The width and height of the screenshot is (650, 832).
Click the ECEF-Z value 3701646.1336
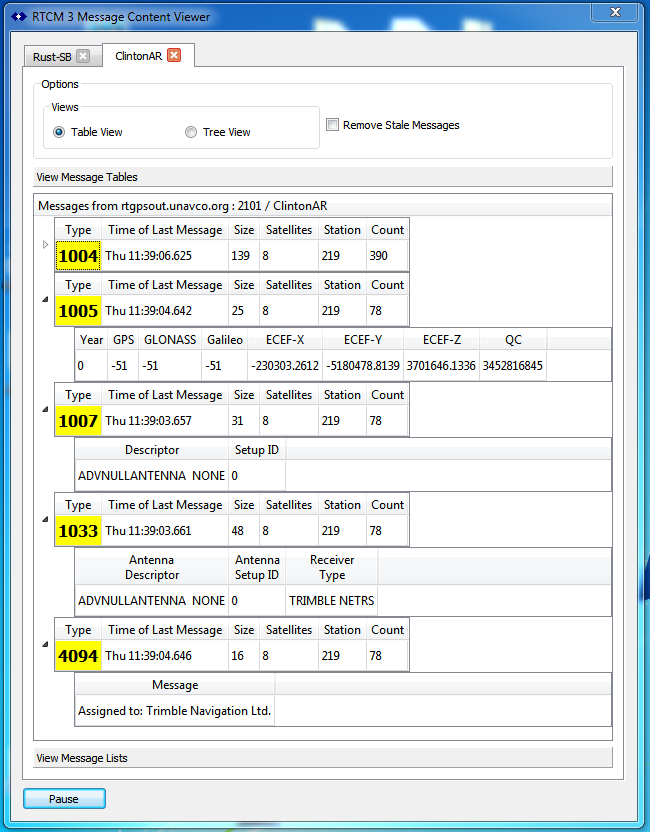coord(441,366)
